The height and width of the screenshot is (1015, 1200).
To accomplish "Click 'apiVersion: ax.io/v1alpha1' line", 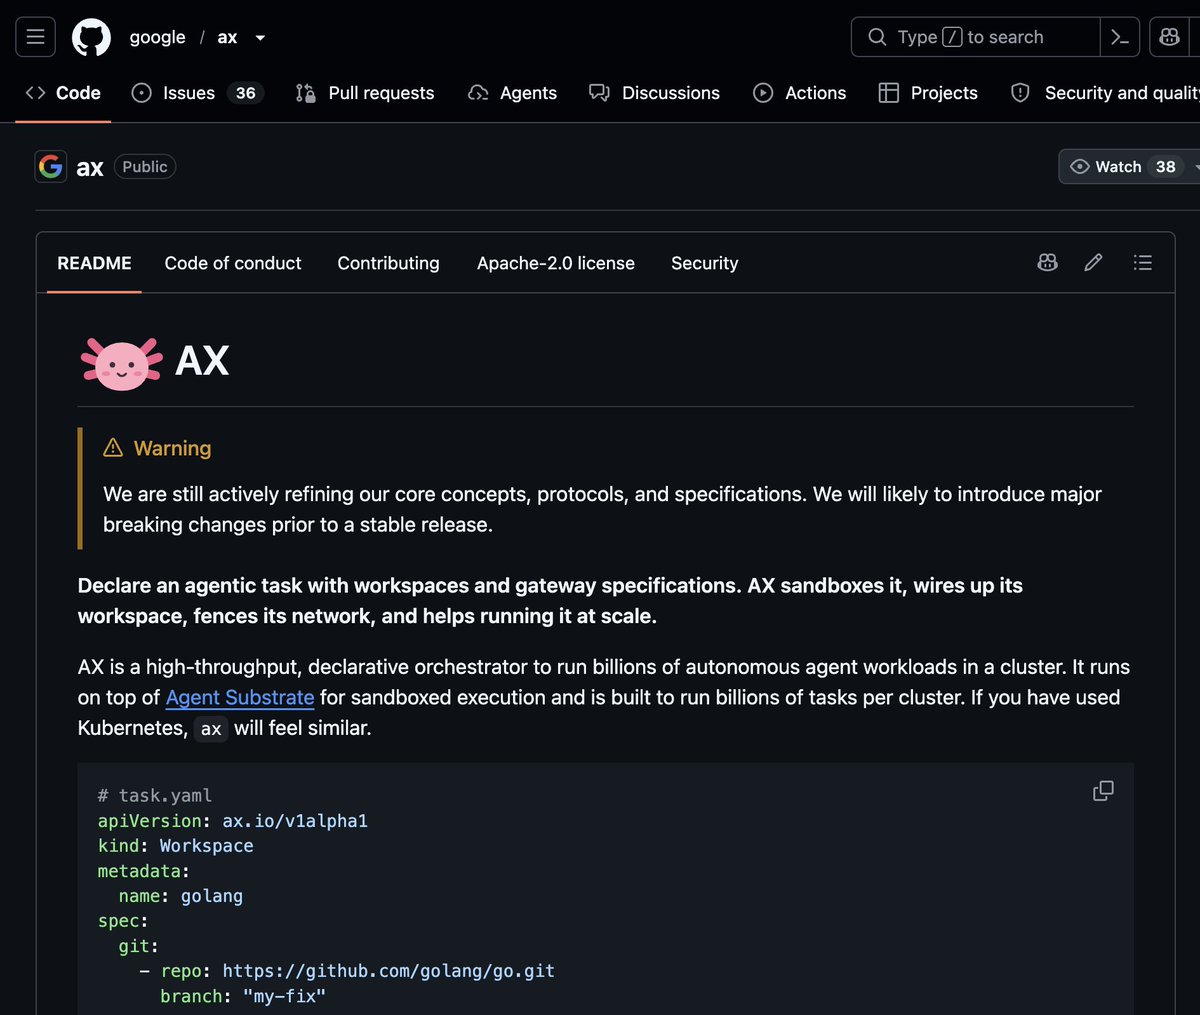I will [233, 821].
